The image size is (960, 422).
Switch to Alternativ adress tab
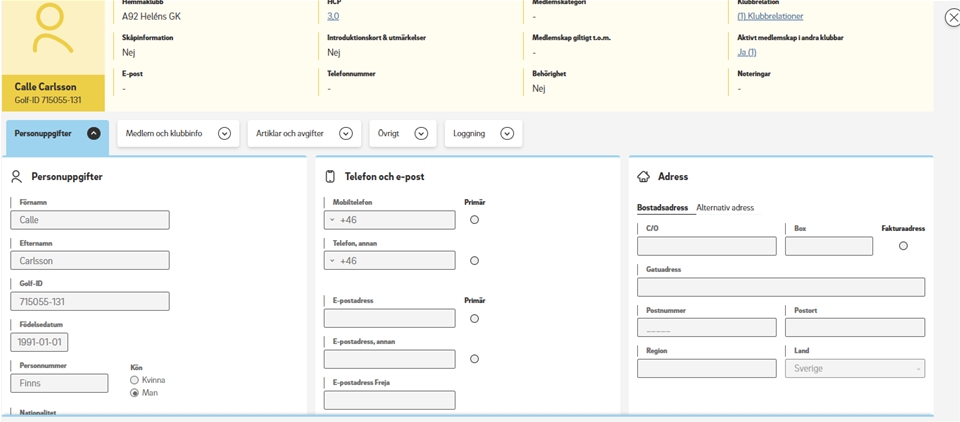[x=725, y=207]
